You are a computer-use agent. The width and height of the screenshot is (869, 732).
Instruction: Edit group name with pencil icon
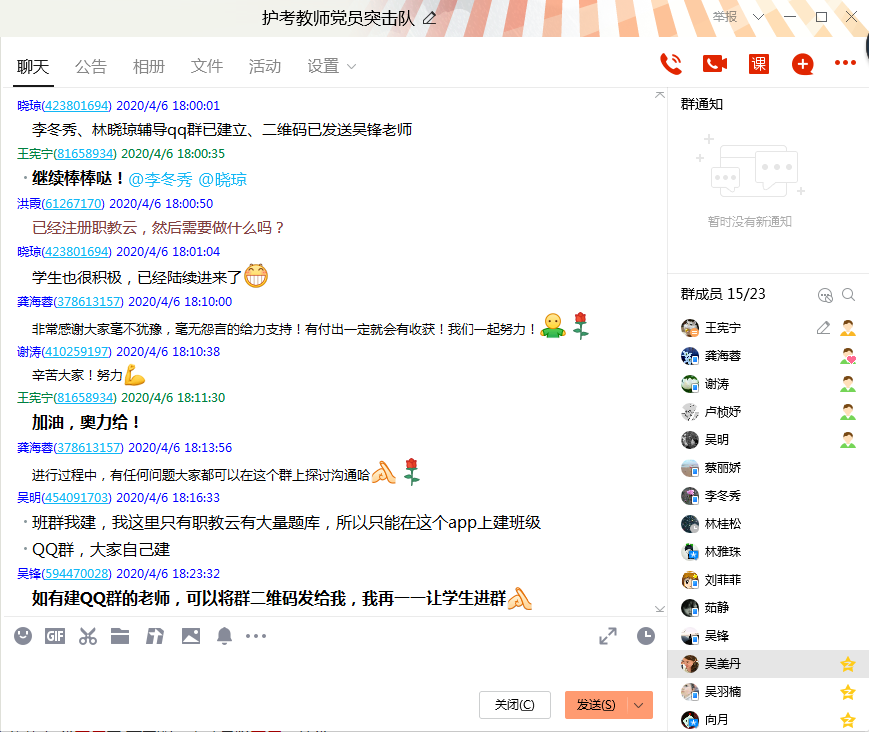(430, 18)
